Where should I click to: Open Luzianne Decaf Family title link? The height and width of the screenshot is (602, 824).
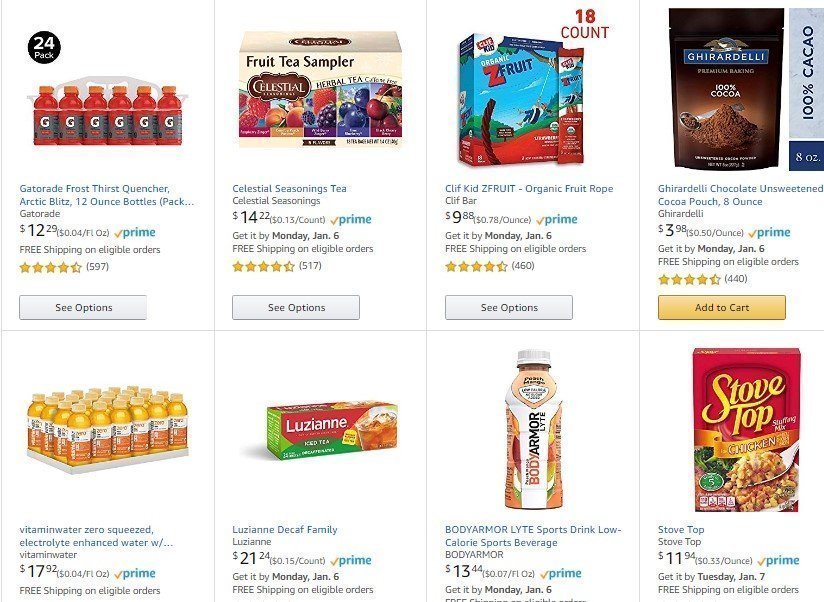285,530
